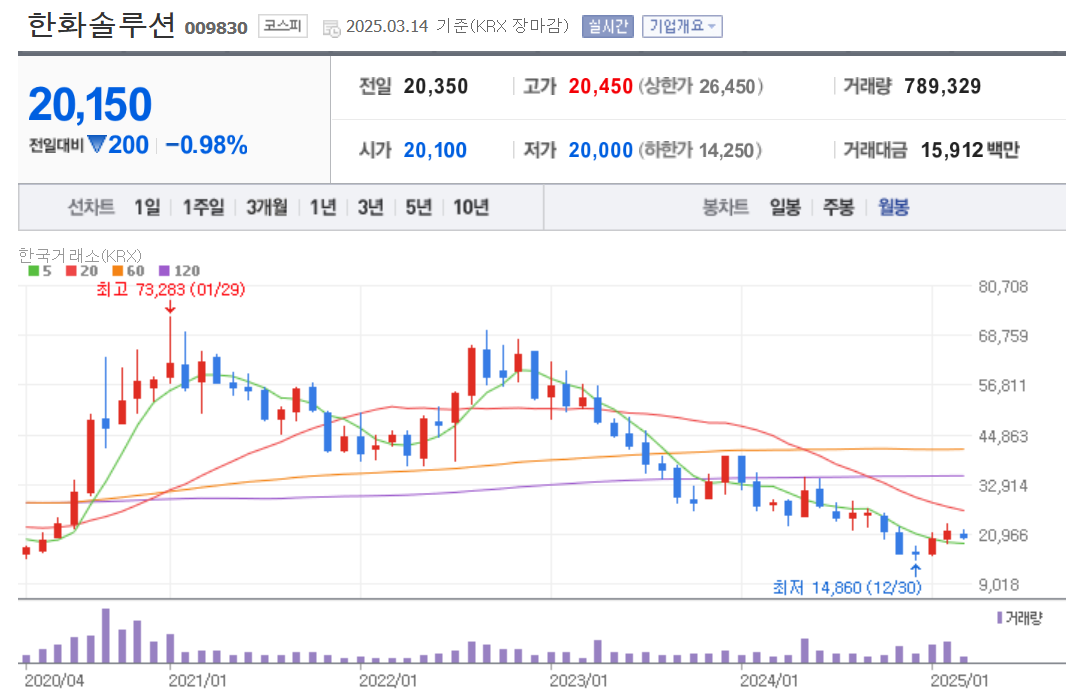Click the 거래대금 value 15,912 백만

970,150
